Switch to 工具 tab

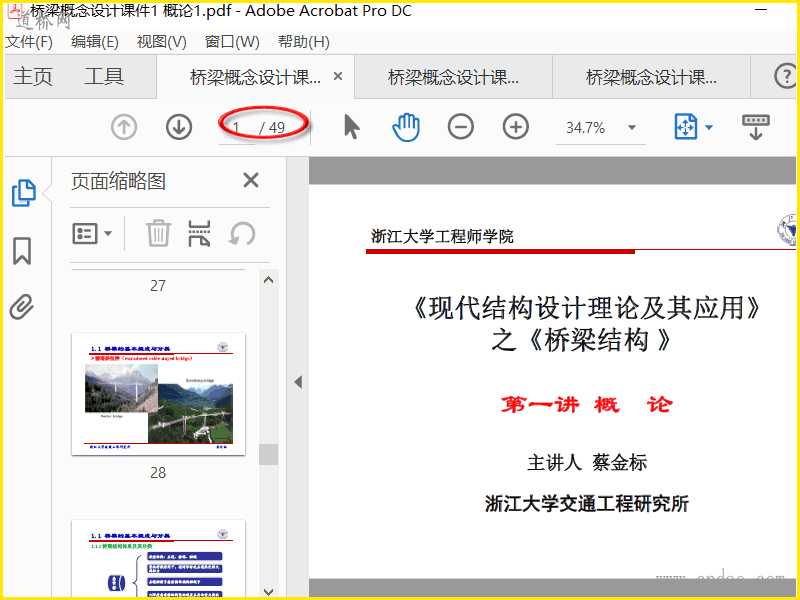click(104, 77)
